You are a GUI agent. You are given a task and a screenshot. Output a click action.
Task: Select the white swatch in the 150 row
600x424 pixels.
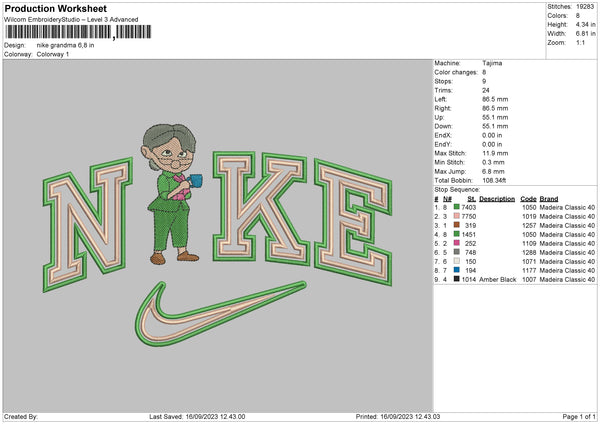pos(457,261)
